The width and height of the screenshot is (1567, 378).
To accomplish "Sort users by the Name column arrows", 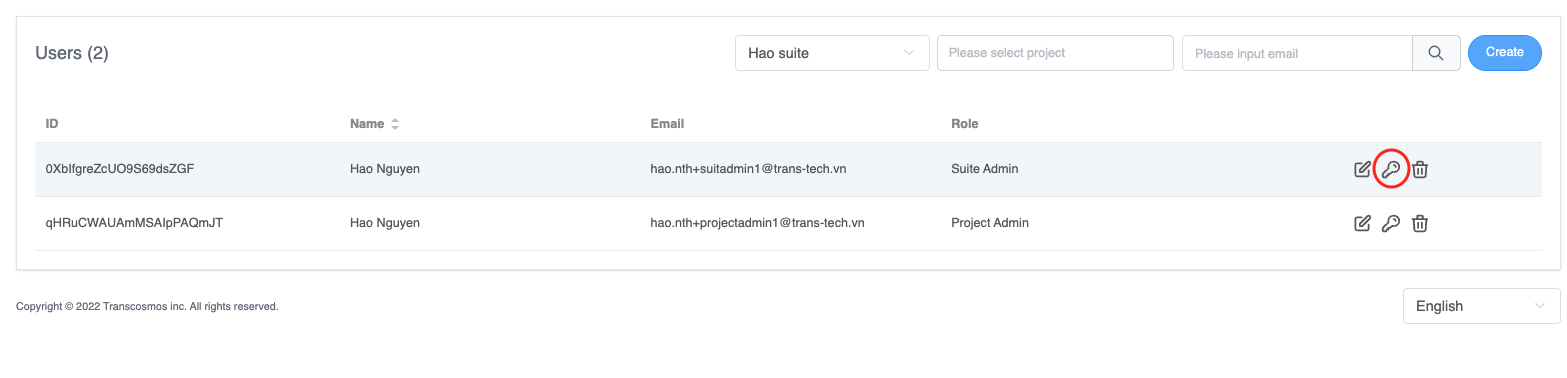I will click(x=395, y=124).
